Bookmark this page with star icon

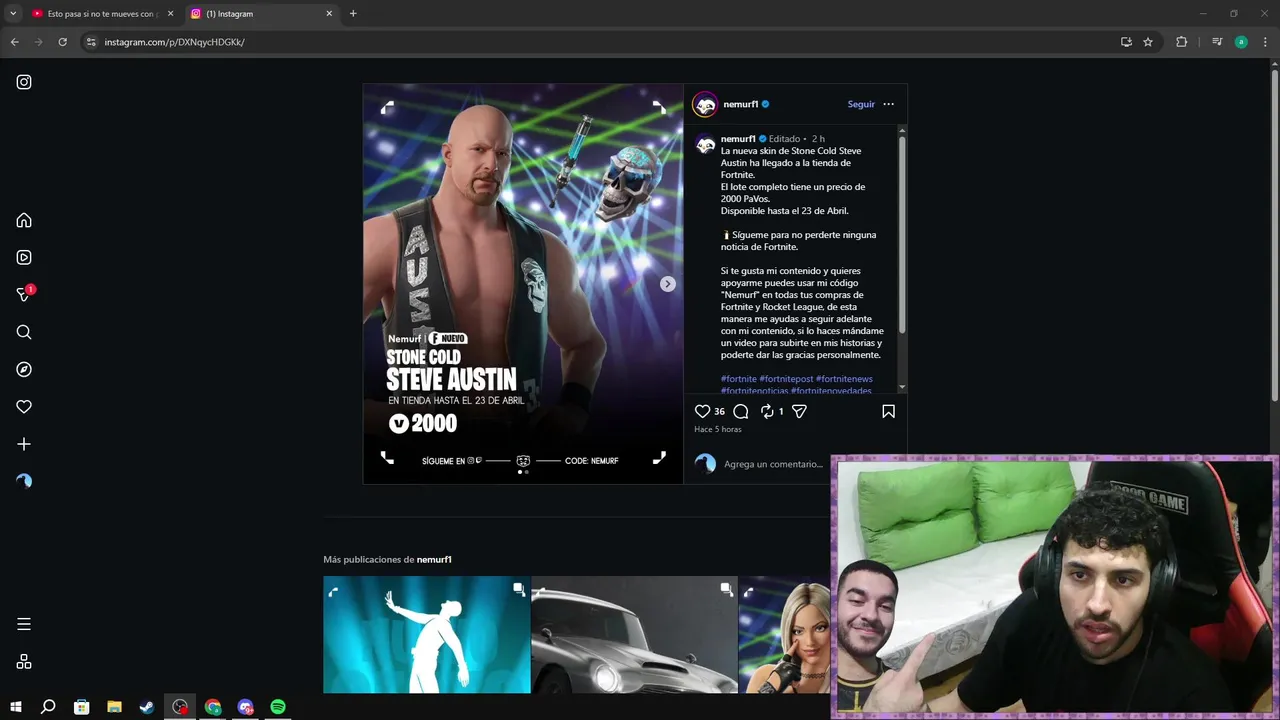tap(1148, 42)
